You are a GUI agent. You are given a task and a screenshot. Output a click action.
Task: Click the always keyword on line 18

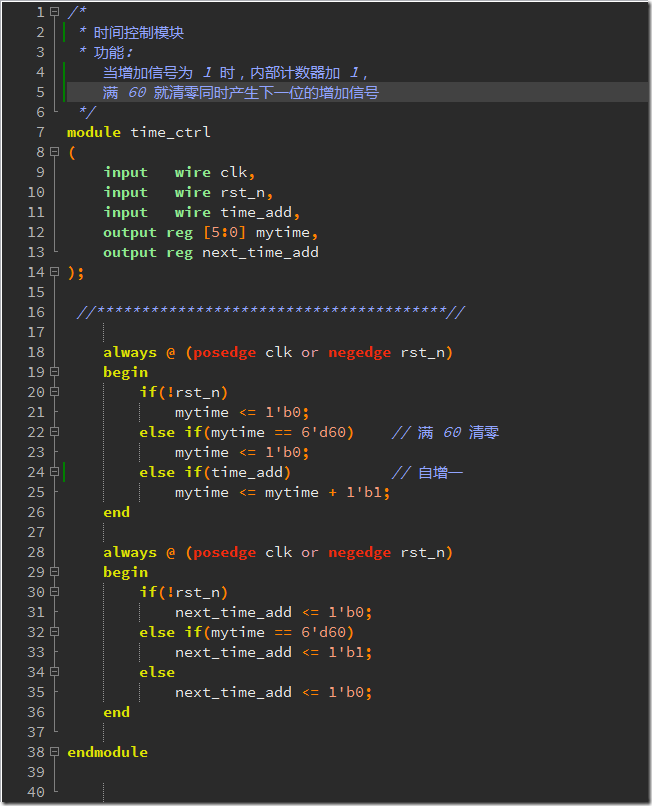(x=130, y=353)
